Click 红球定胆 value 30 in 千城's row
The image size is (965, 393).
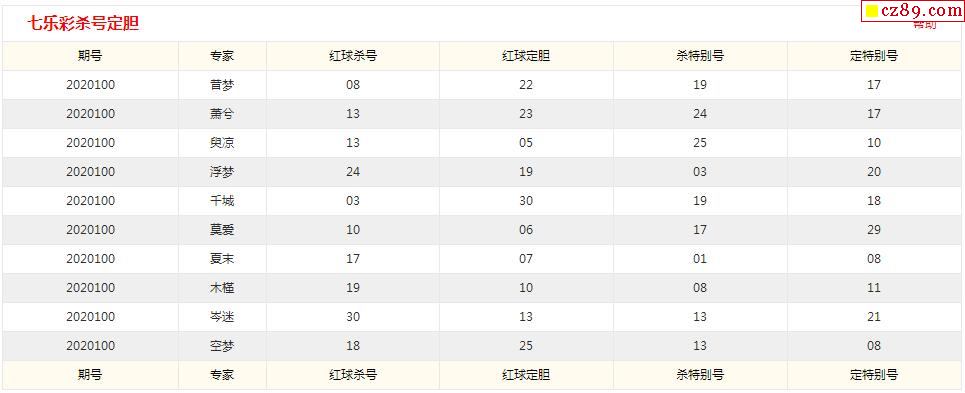point(526,201)
